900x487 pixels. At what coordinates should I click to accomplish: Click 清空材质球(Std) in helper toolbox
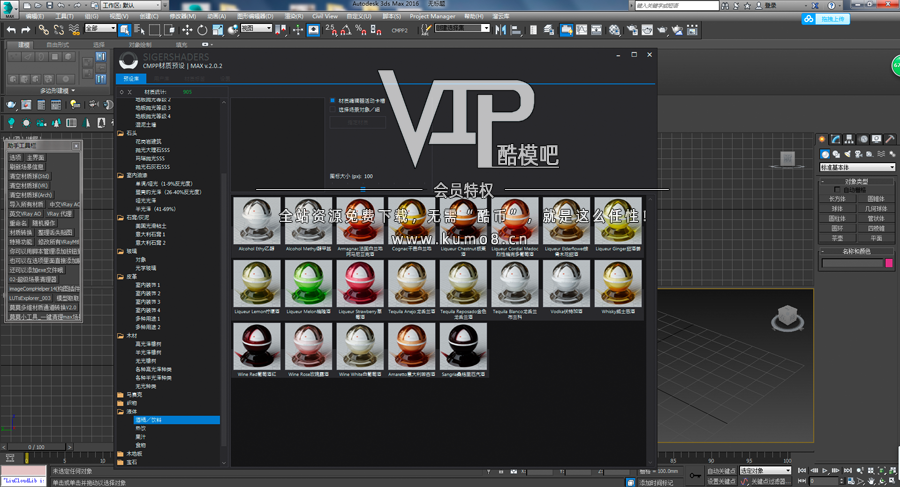click(29, 176)
